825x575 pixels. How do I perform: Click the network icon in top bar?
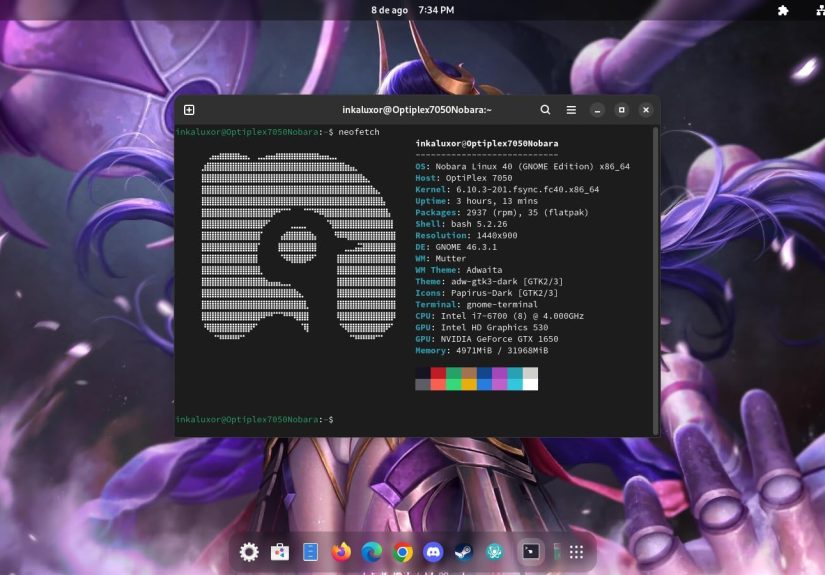coord(820,10)
